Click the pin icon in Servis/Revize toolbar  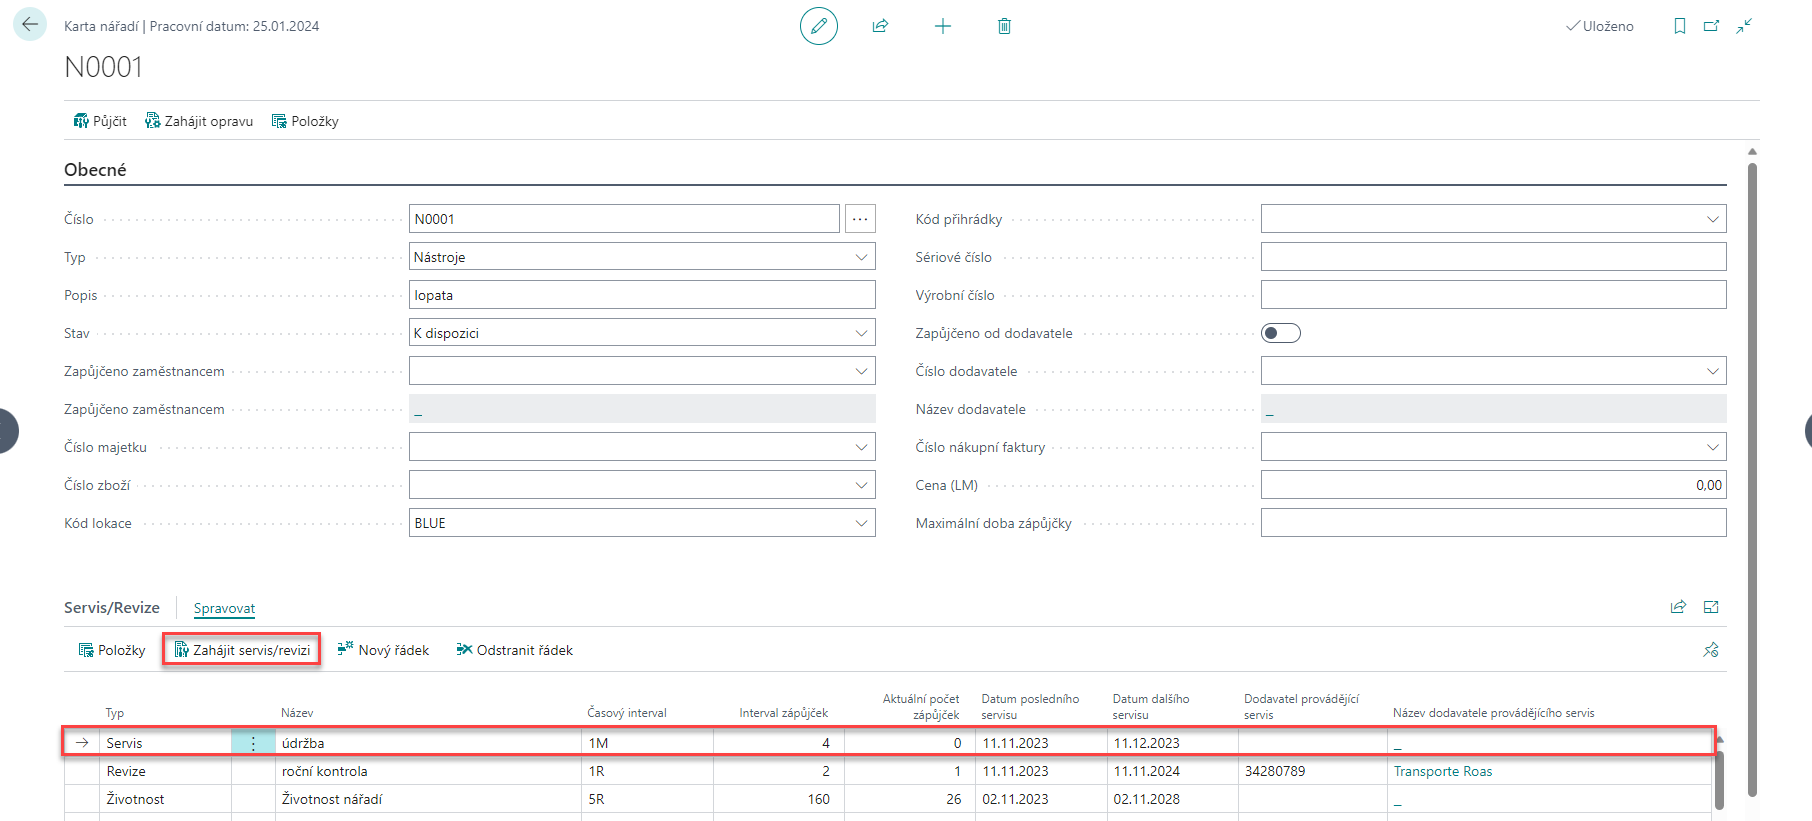click(x=1710, y=650)
